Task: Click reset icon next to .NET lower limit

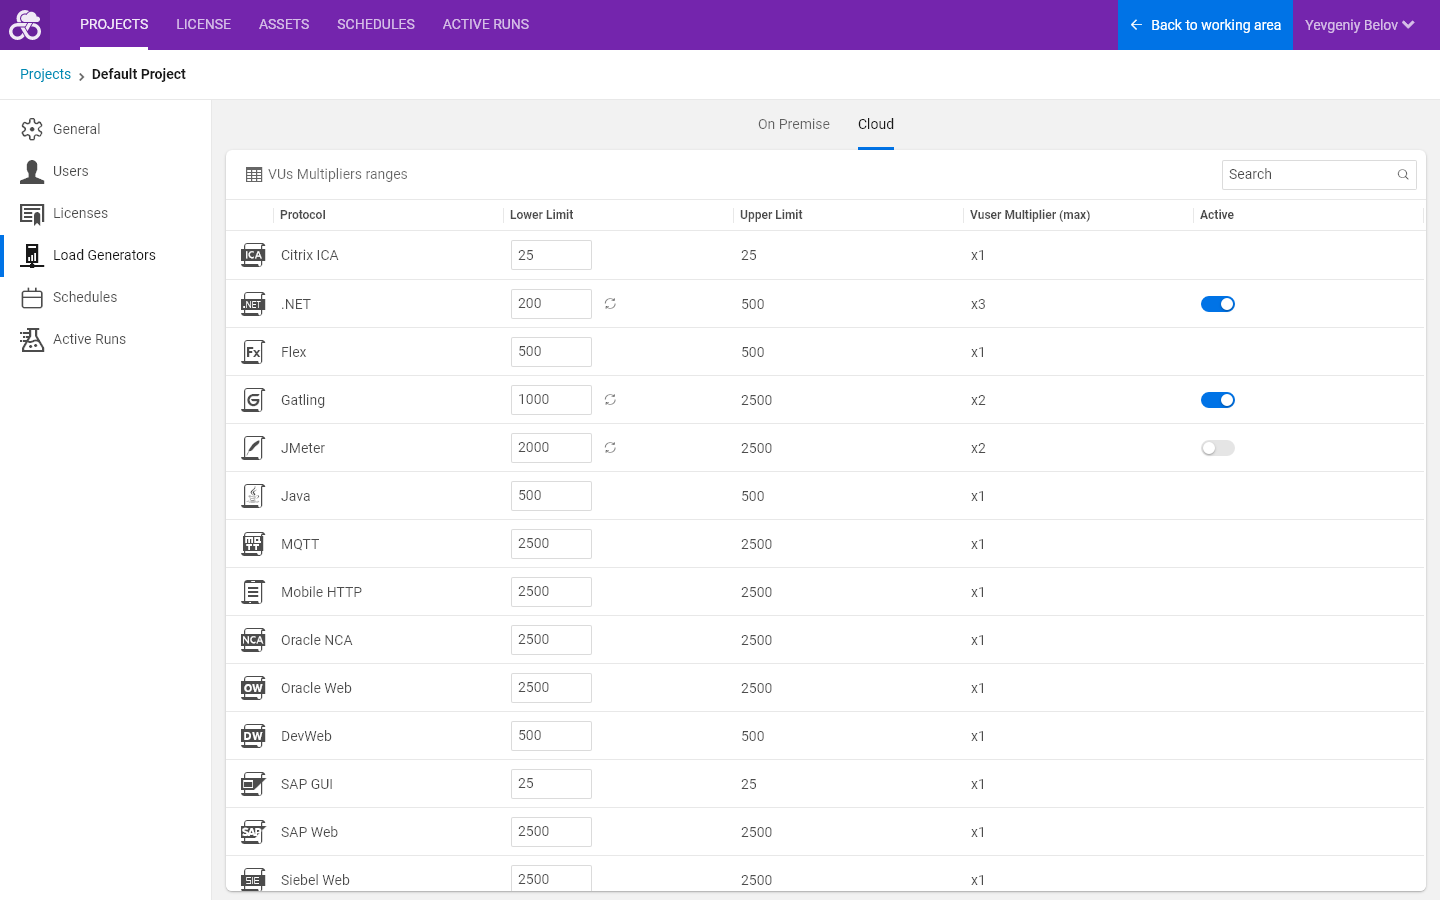Action: (610, 304)
